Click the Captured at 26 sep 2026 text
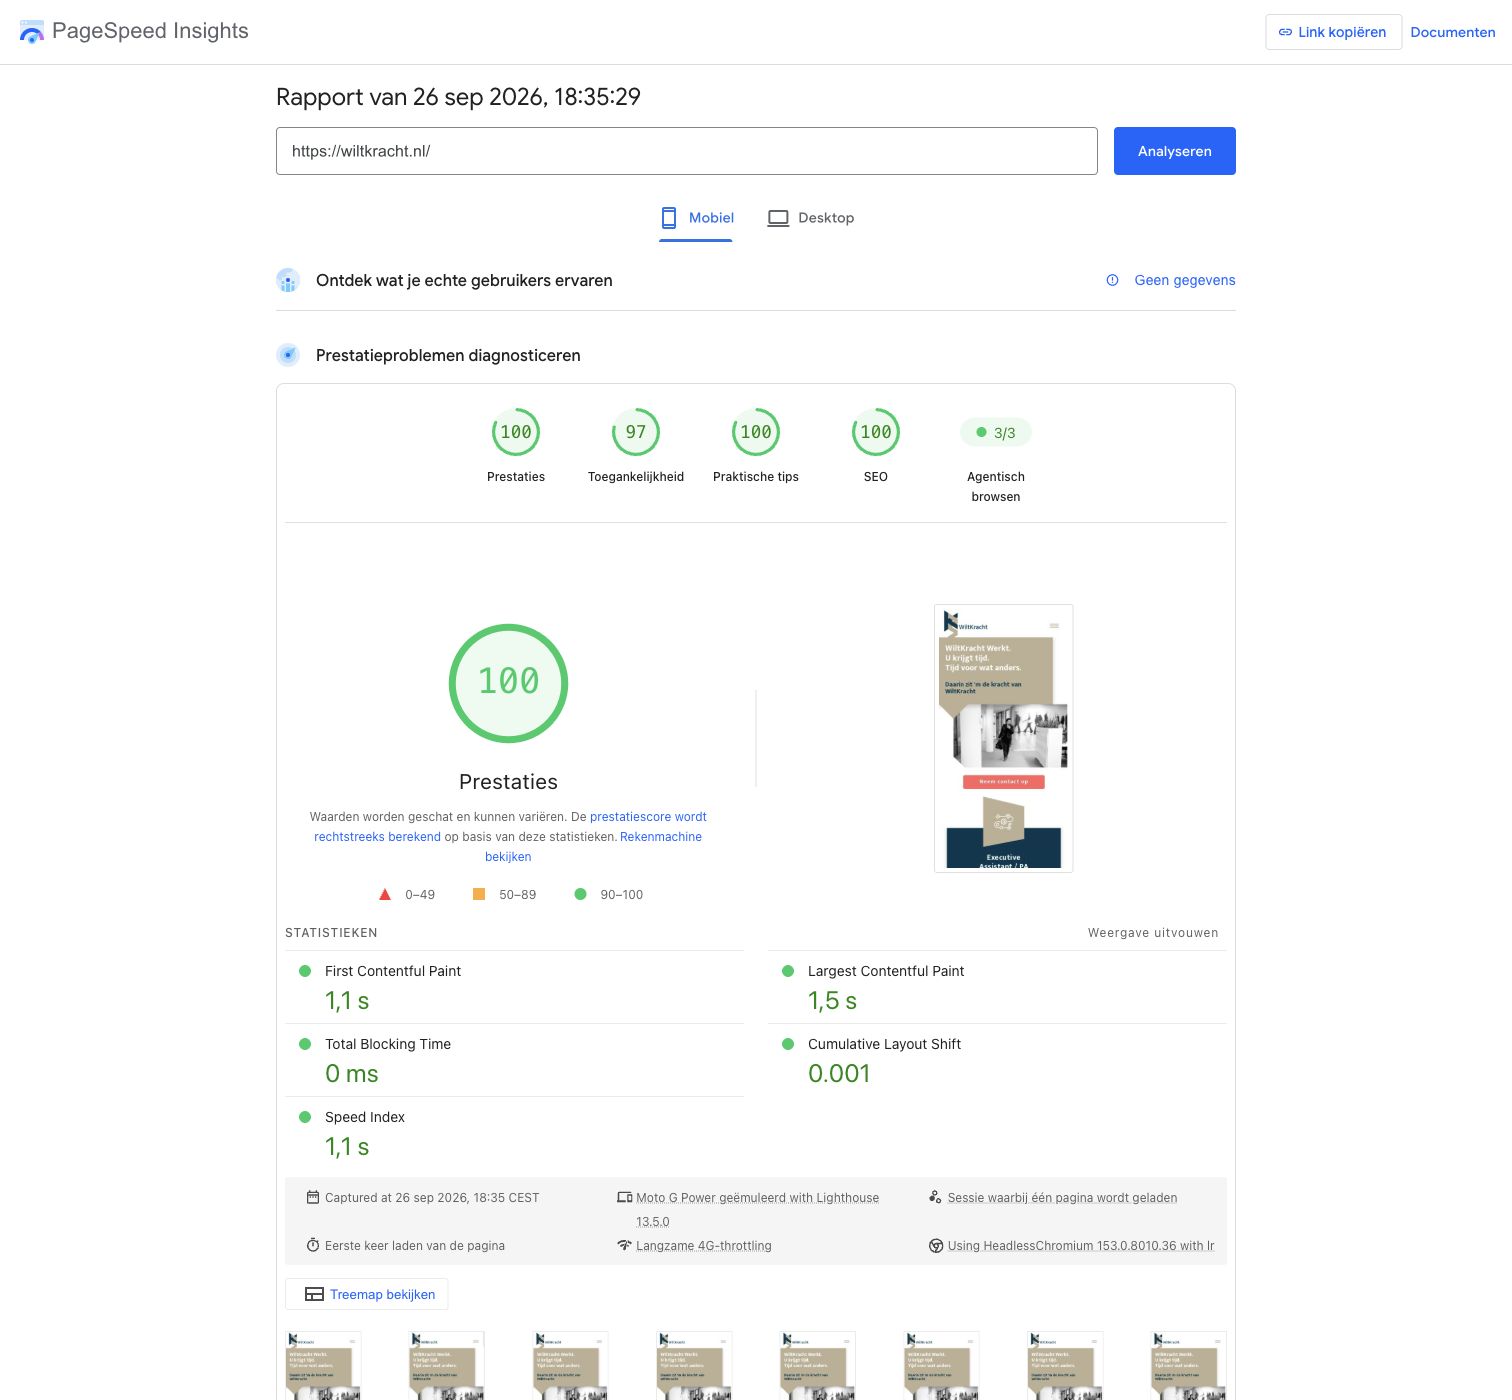This screenshot has height=1400, width=1512. [432, 1198]
